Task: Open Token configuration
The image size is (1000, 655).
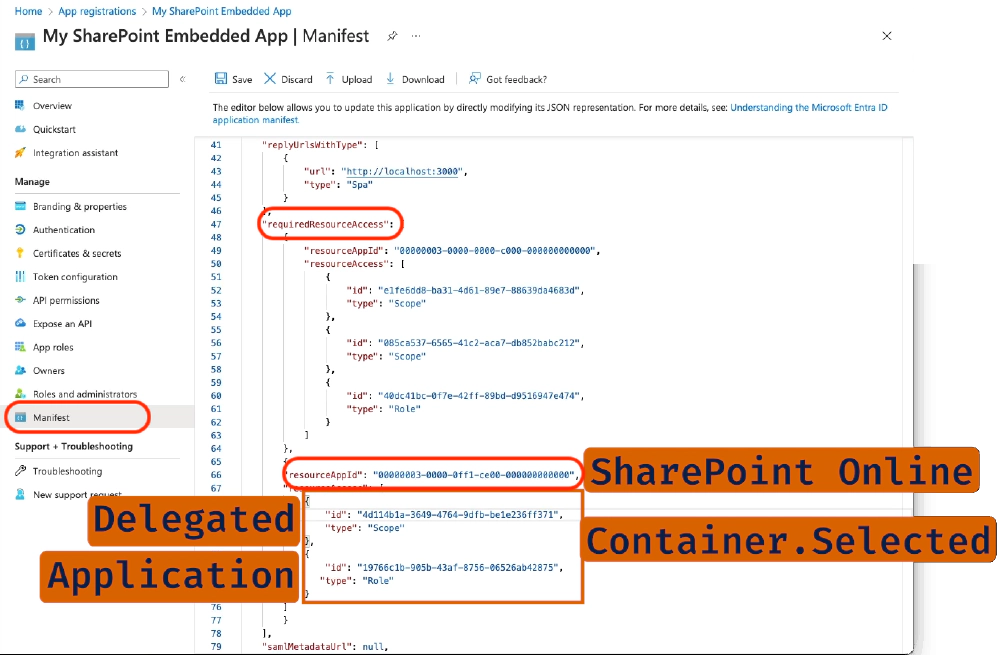Action: 75,277
